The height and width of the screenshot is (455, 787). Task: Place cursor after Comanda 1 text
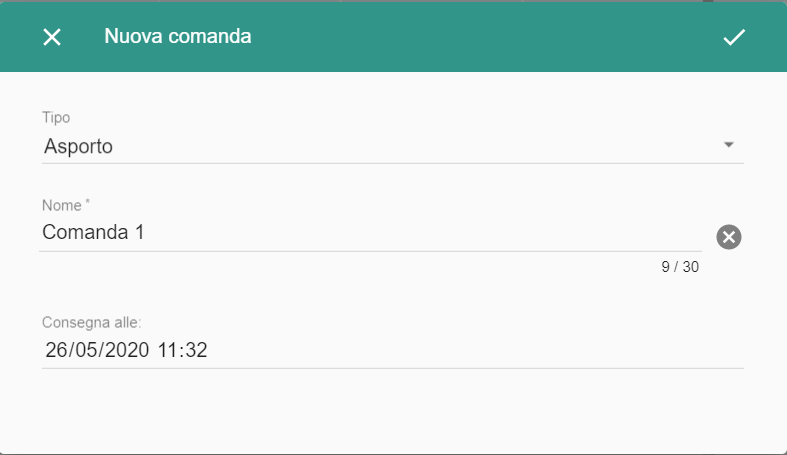pyautogui.click(x=147, y=233)
